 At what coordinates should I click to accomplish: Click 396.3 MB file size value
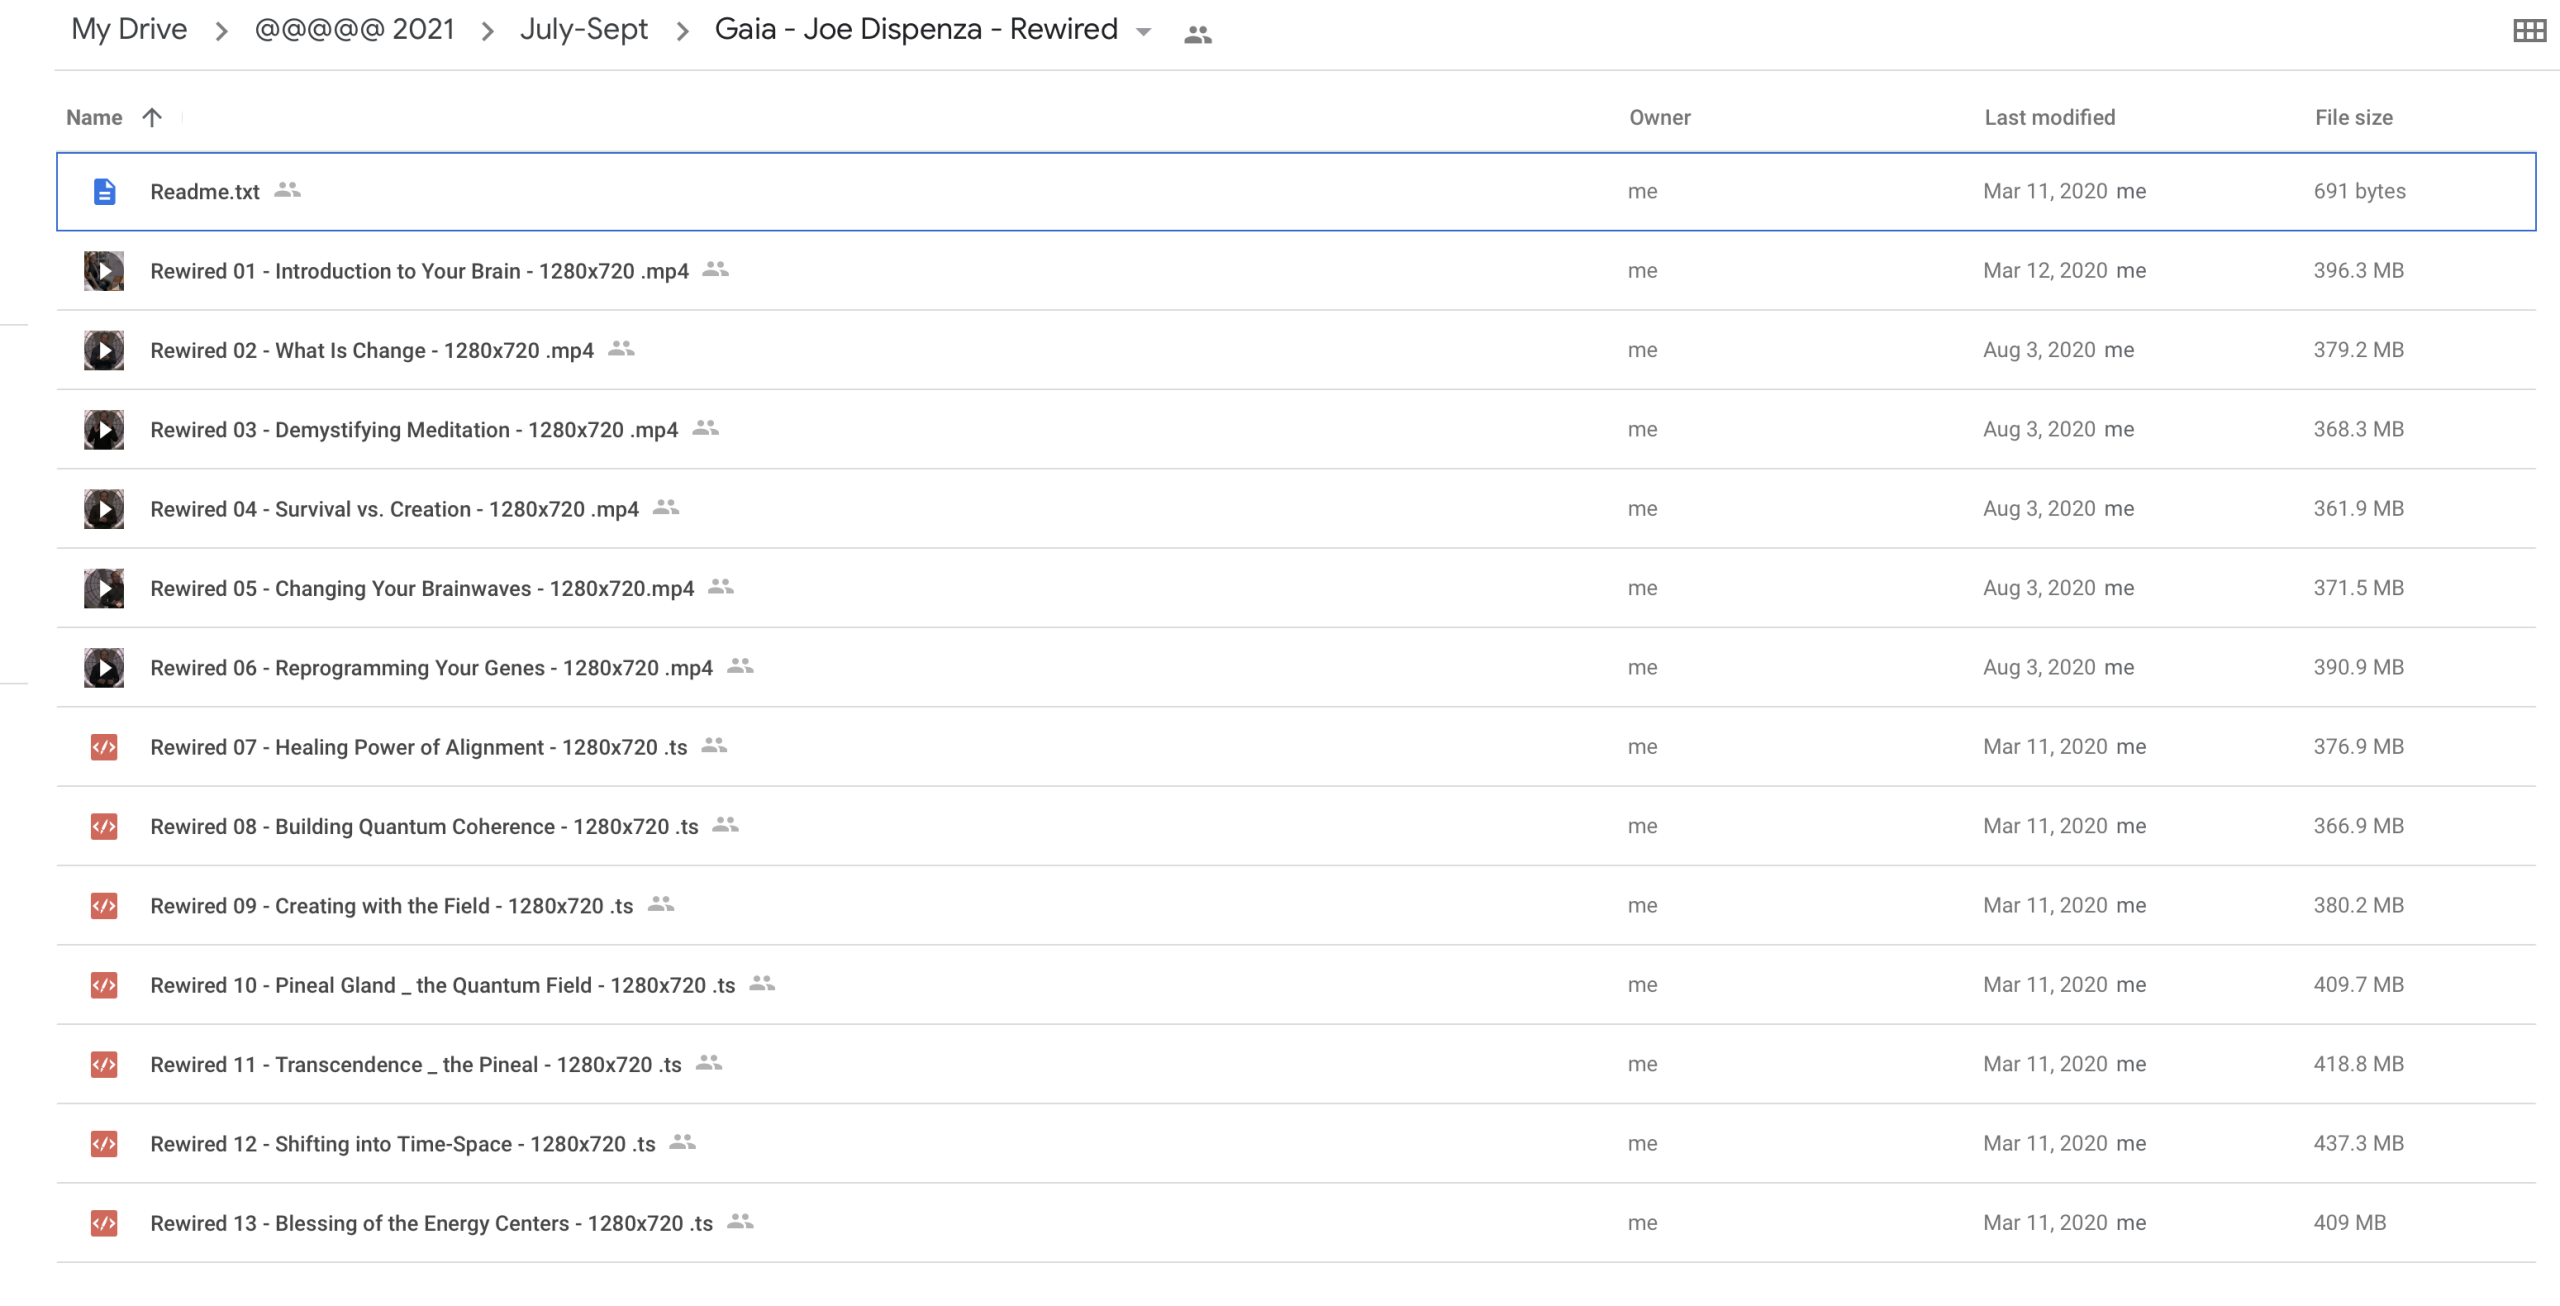(2359, 271)
